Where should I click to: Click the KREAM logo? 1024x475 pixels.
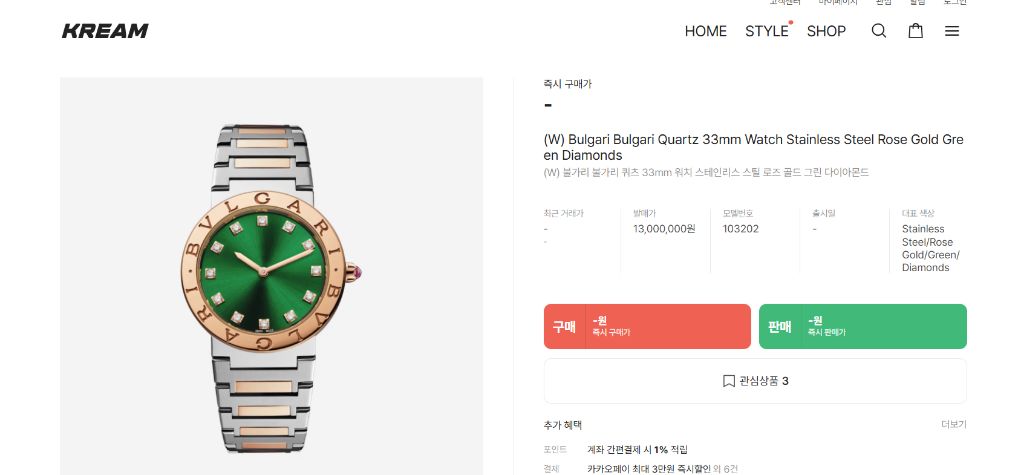[x=105, y=31]
